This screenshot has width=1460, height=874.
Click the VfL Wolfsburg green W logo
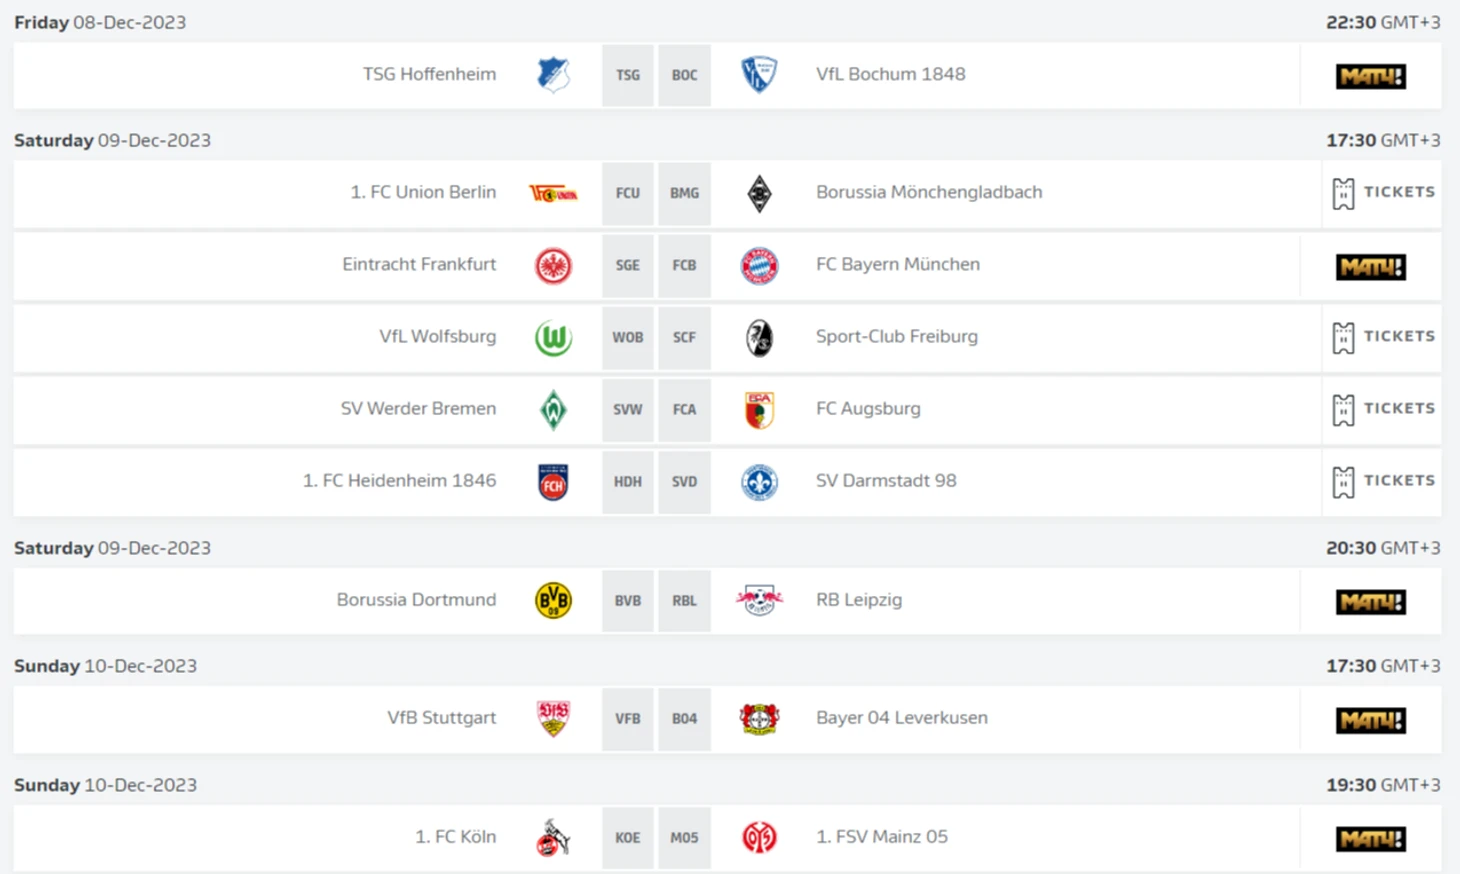pos(553,338)
